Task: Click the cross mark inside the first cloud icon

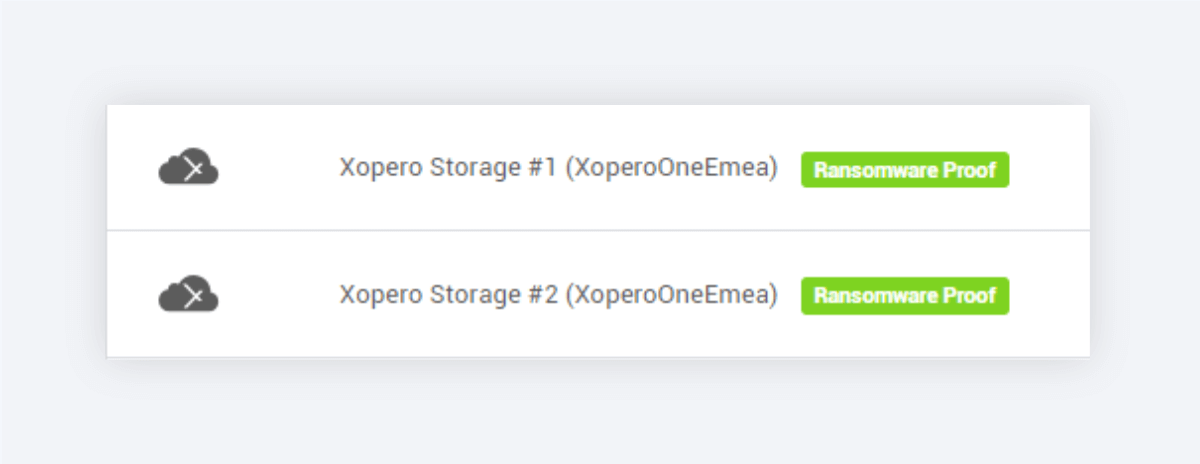Action: point(196,171)
